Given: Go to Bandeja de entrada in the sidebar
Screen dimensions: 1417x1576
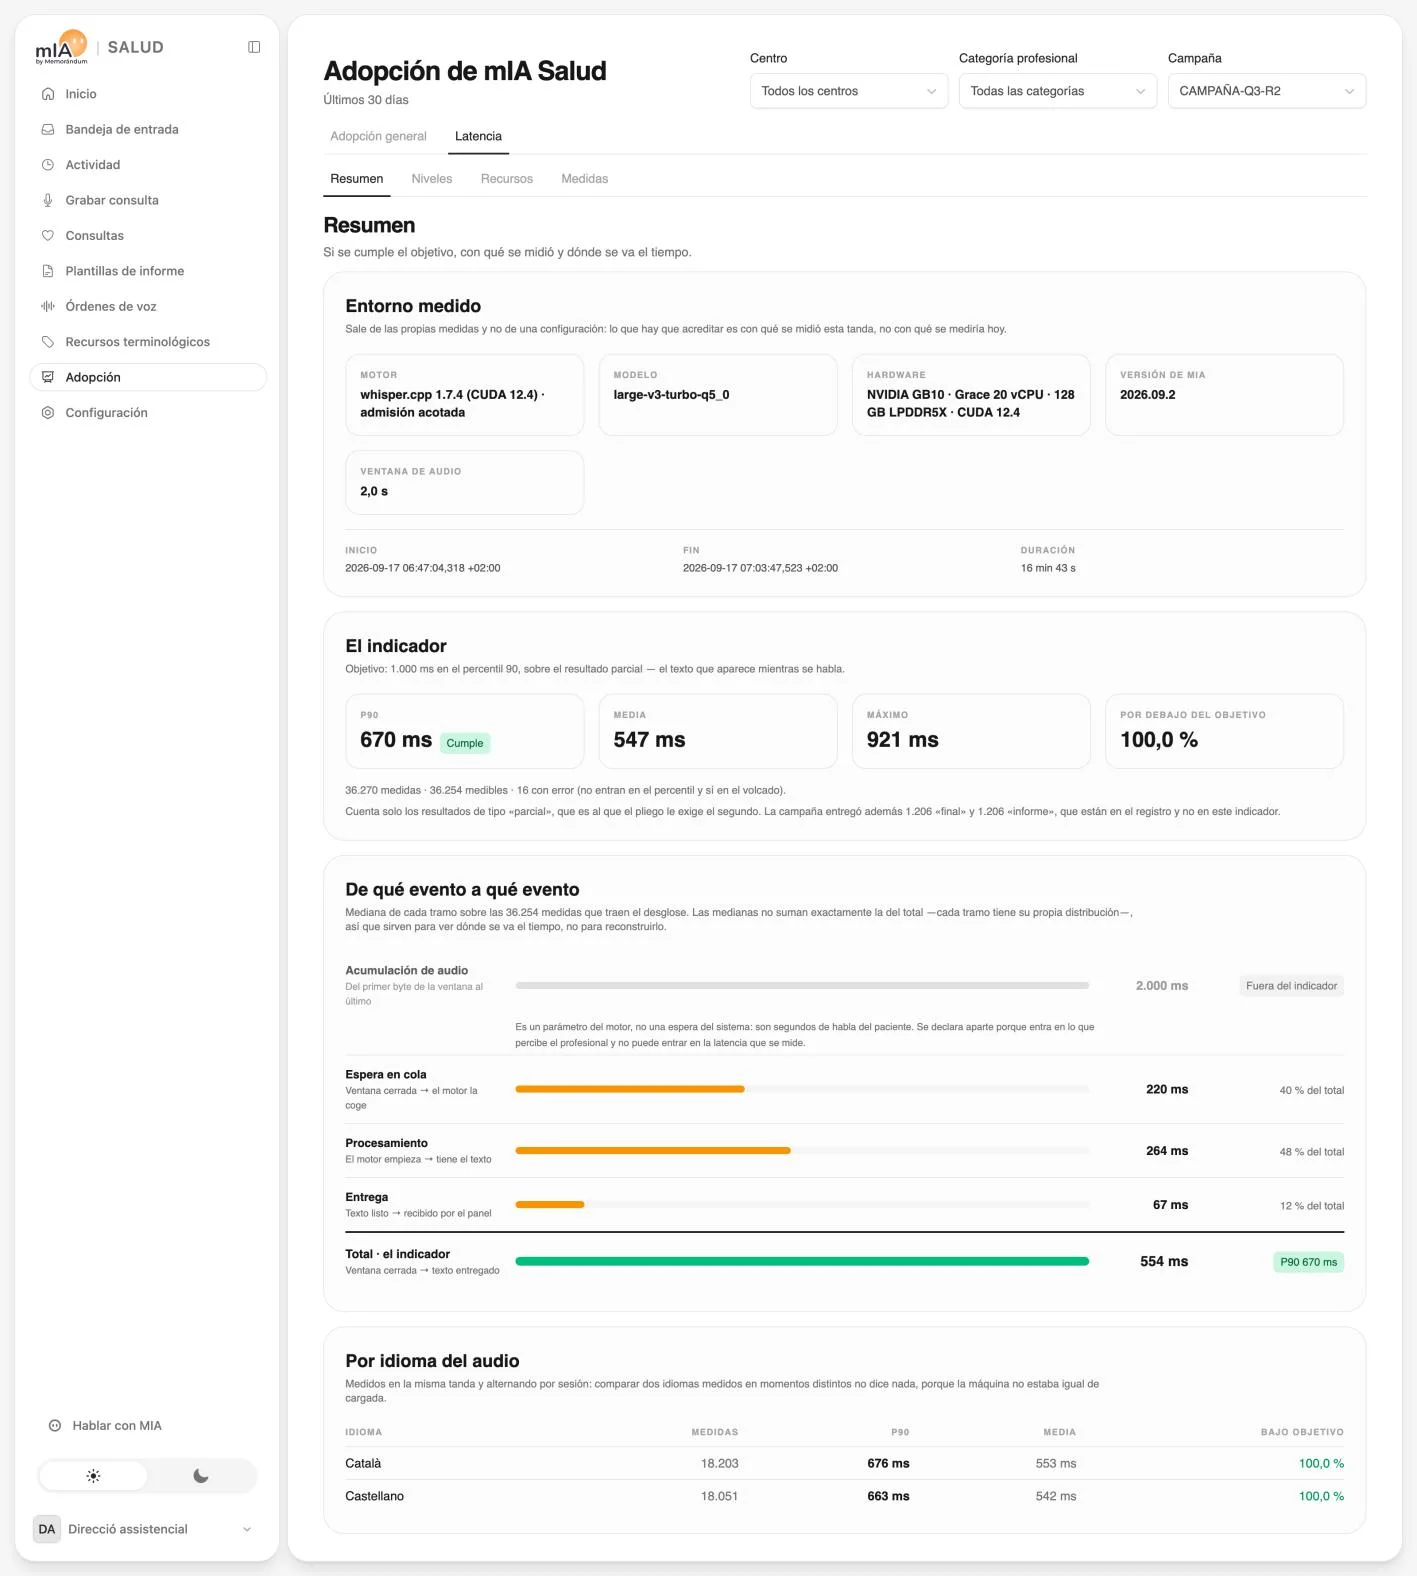Looking at the screenshot, I should tap(148, 129).
